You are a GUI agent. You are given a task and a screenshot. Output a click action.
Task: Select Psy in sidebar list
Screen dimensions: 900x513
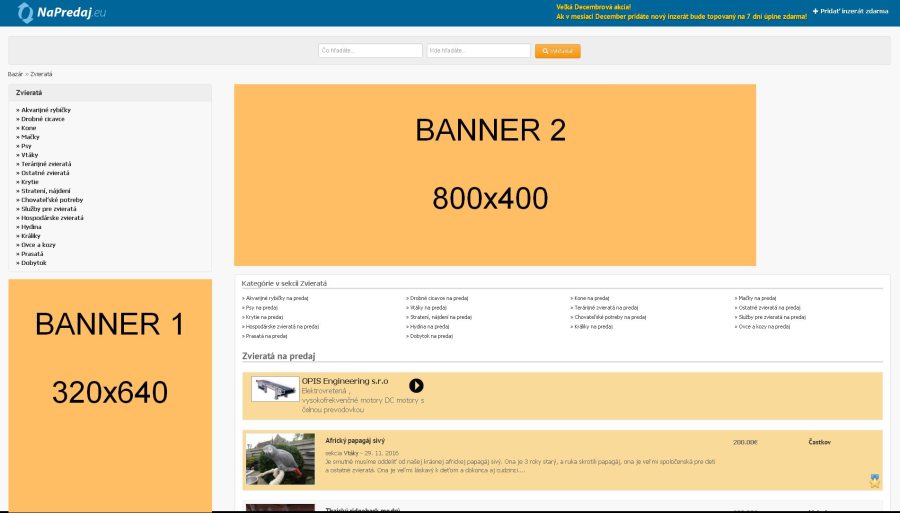pyautogui.click(x=26, y=146)
